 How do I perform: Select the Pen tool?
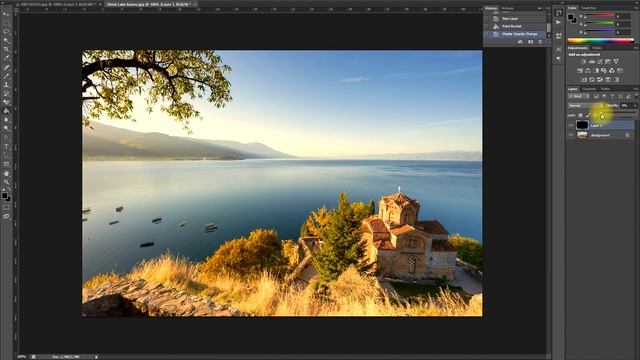[x=6, y=137]
